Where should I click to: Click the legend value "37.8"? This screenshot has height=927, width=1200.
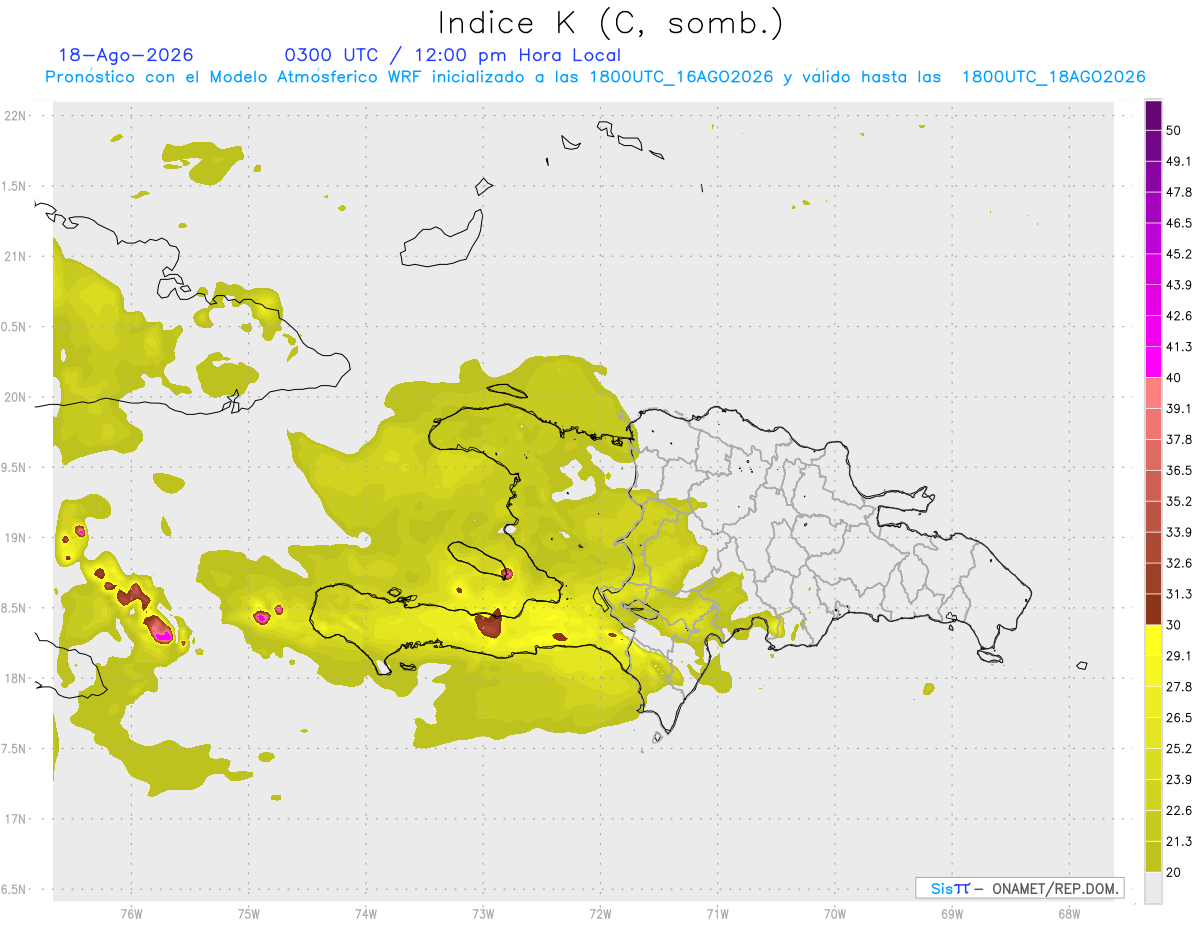(x=1178, y=439)
